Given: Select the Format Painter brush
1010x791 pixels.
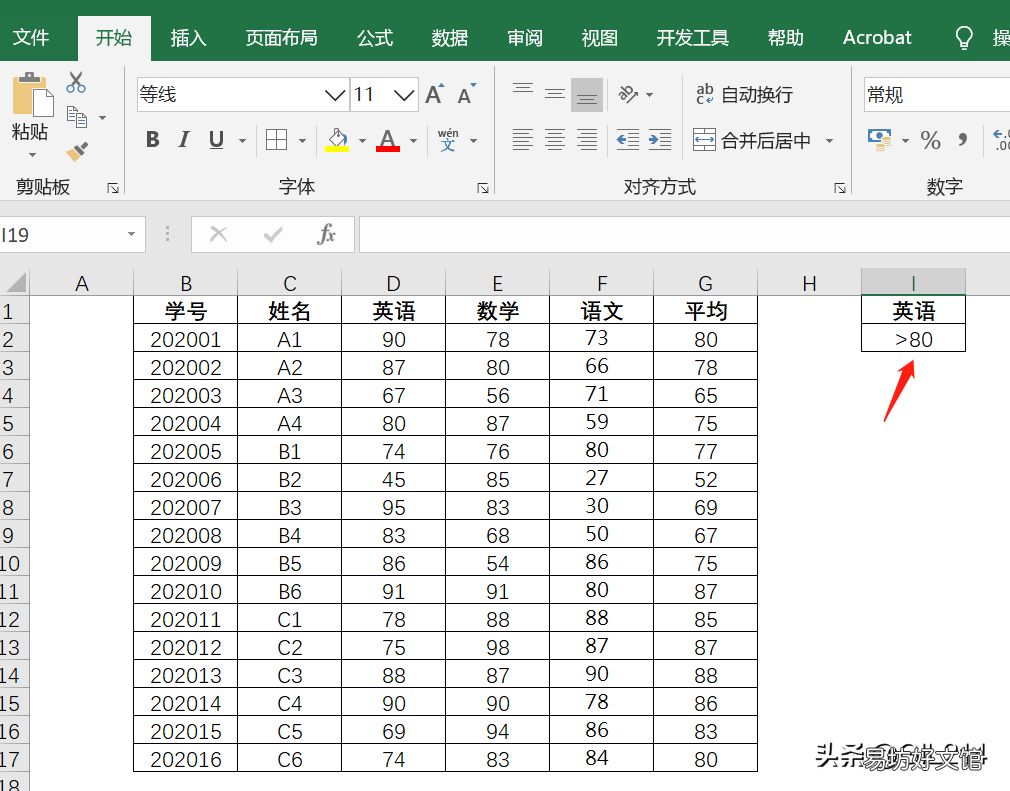Looking at the screenshot, I should coord(77,152).
